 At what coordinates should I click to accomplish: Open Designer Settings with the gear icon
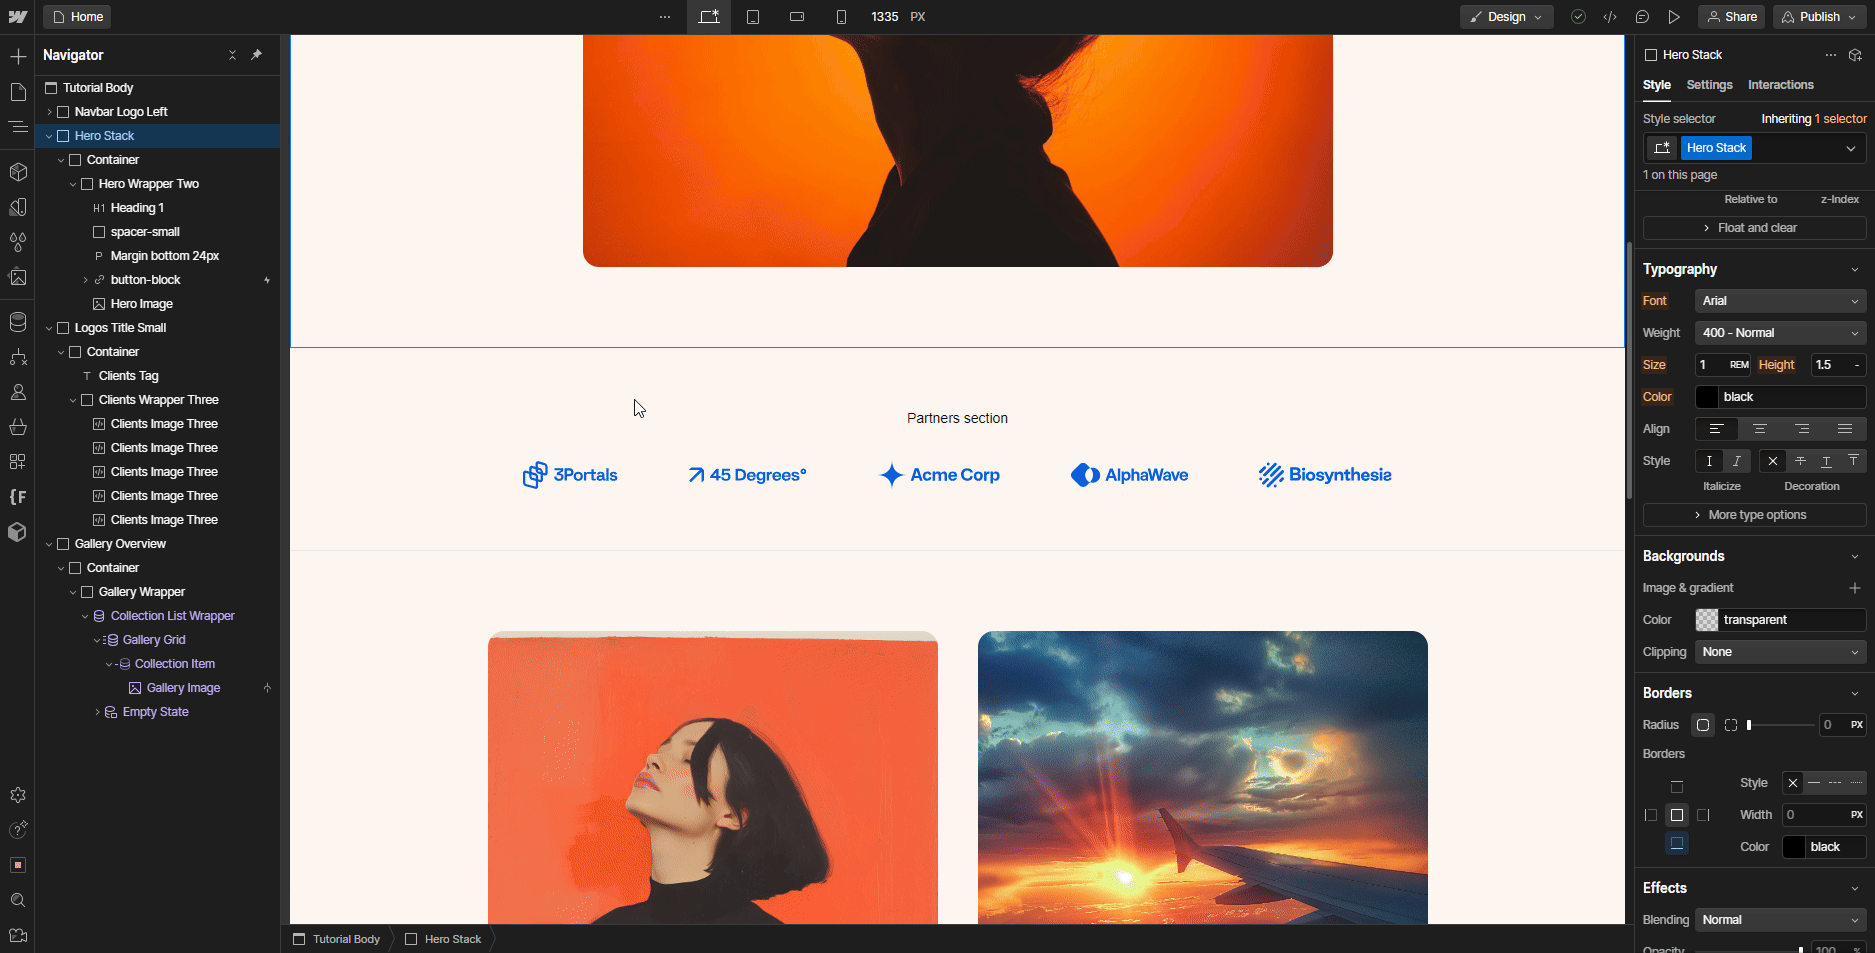[18, 796]
